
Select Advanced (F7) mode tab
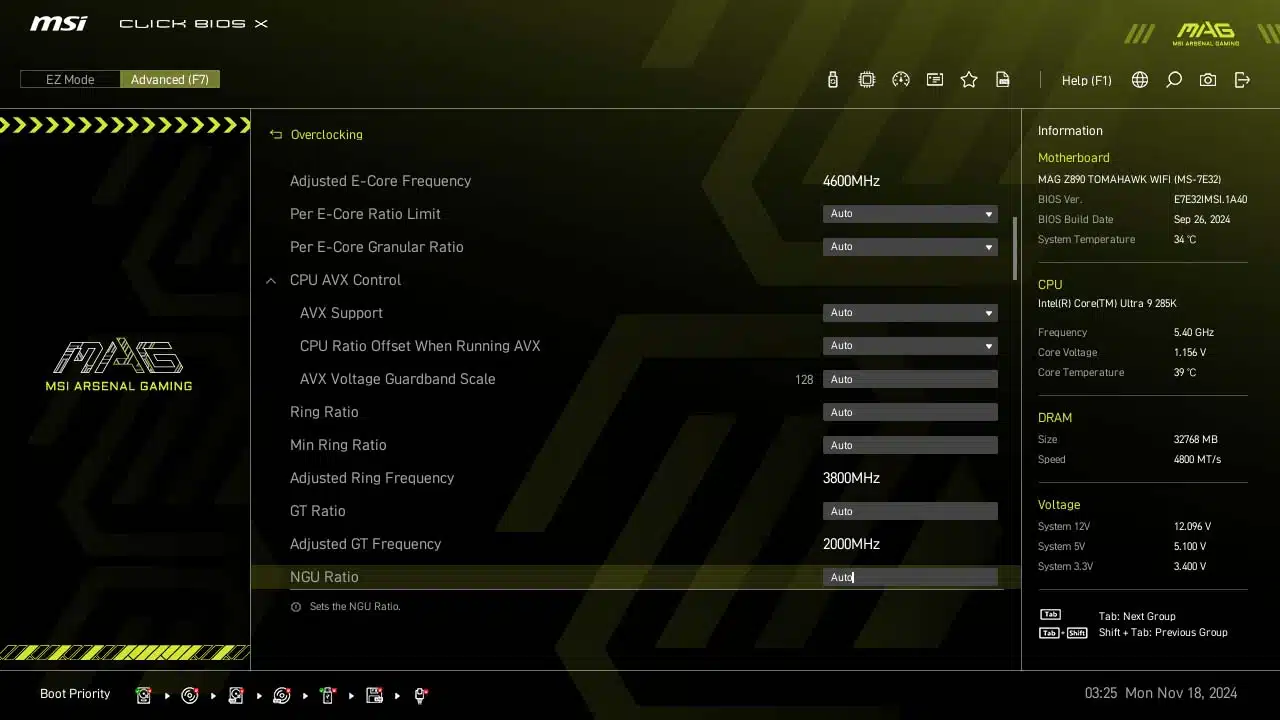click(x=170, y=79)
